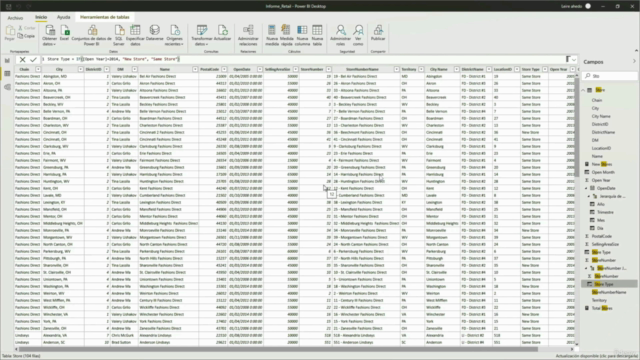Open Orígenes recientes list
This screenshot has width=640, height=360.
tap(174, 35)
